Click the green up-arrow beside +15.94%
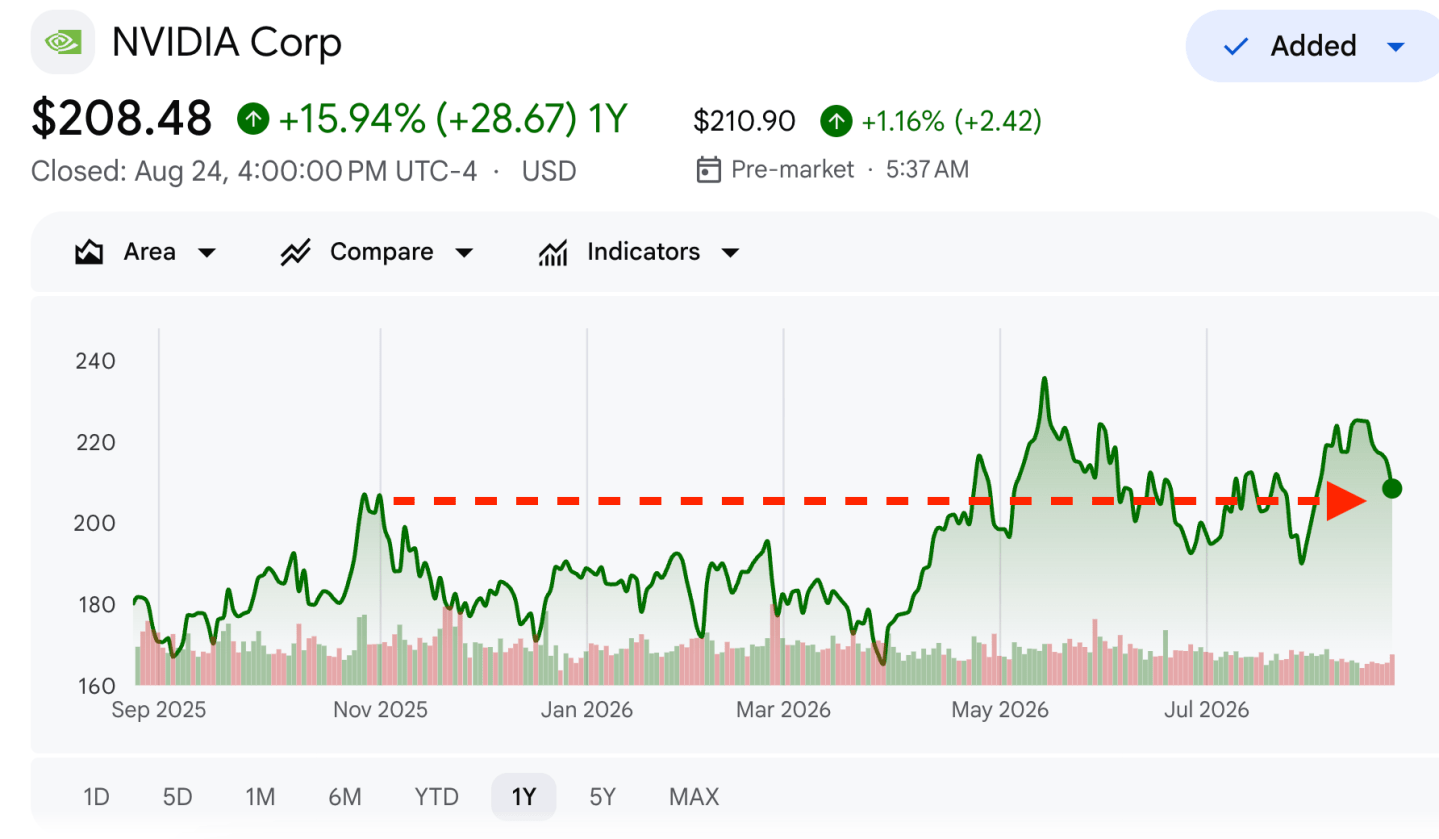Screen dimensions: 1439x839 click(x=253, y=121)
